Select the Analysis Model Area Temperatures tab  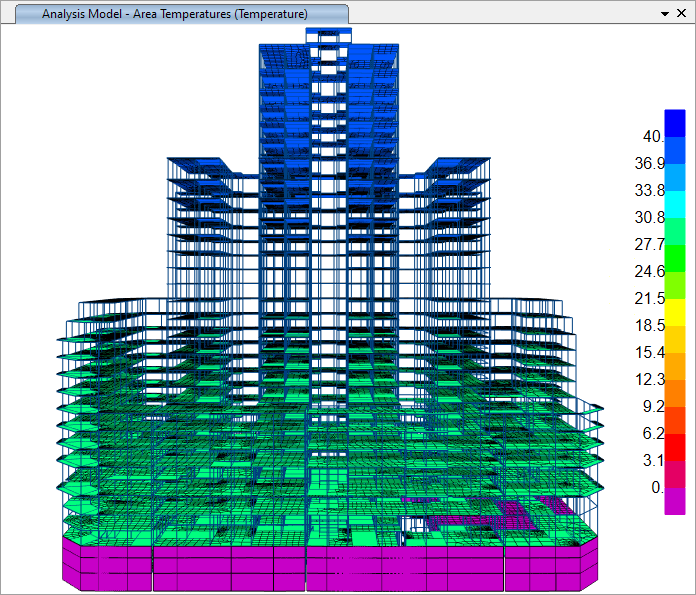[x=175, y=14]
